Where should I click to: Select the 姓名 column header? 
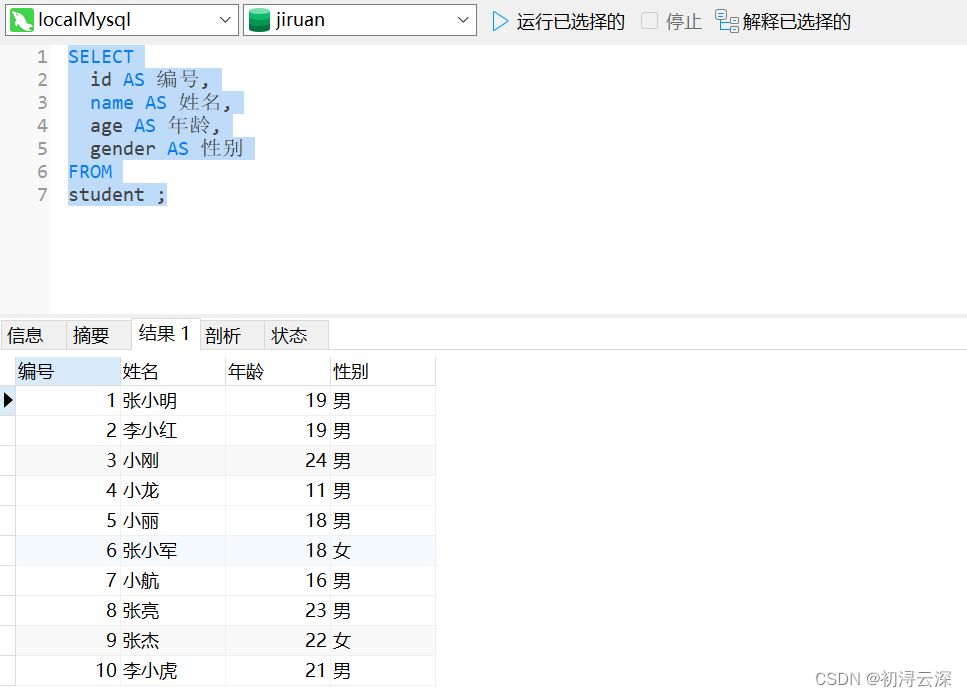(173, 371)
